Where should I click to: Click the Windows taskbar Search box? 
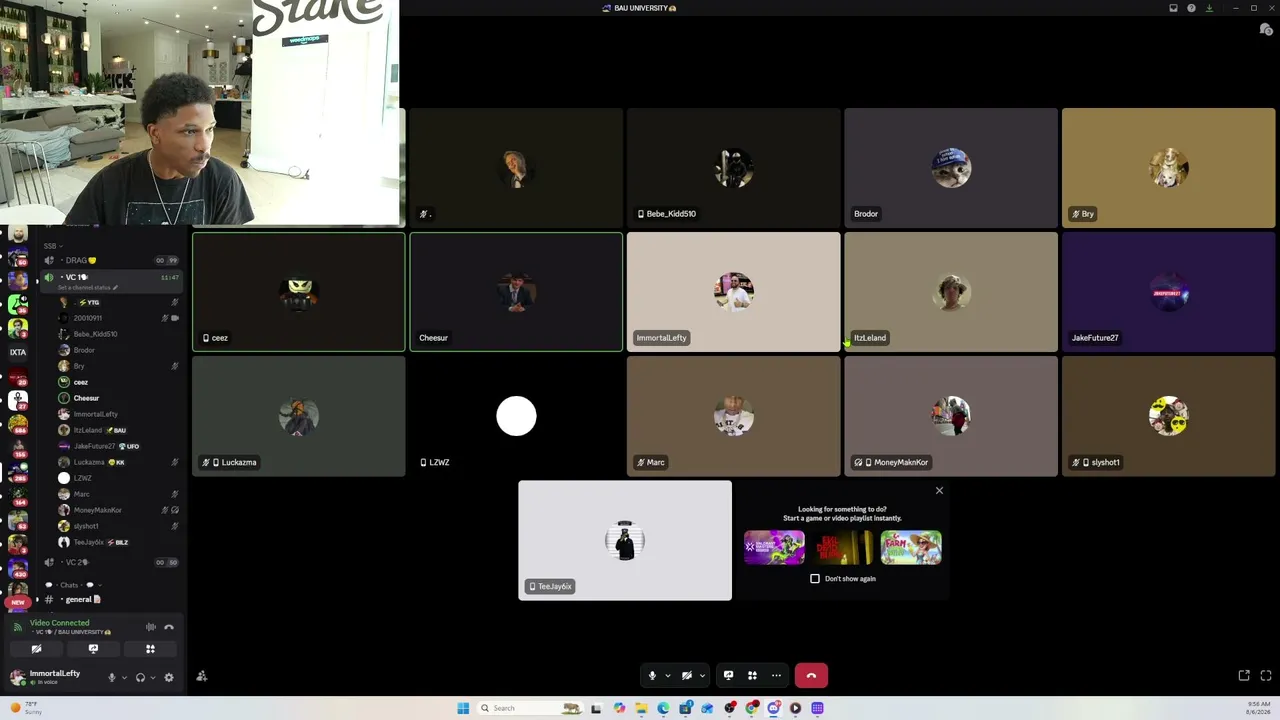click(531, 708)
